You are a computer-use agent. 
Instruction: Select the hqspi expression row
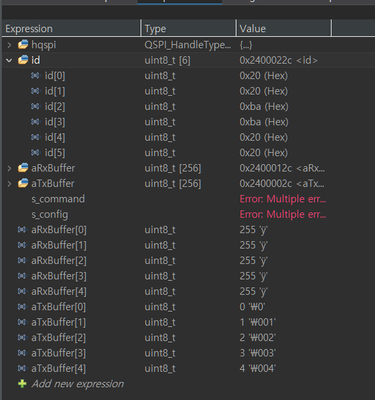pyautogui.click(x=188, y=45)
